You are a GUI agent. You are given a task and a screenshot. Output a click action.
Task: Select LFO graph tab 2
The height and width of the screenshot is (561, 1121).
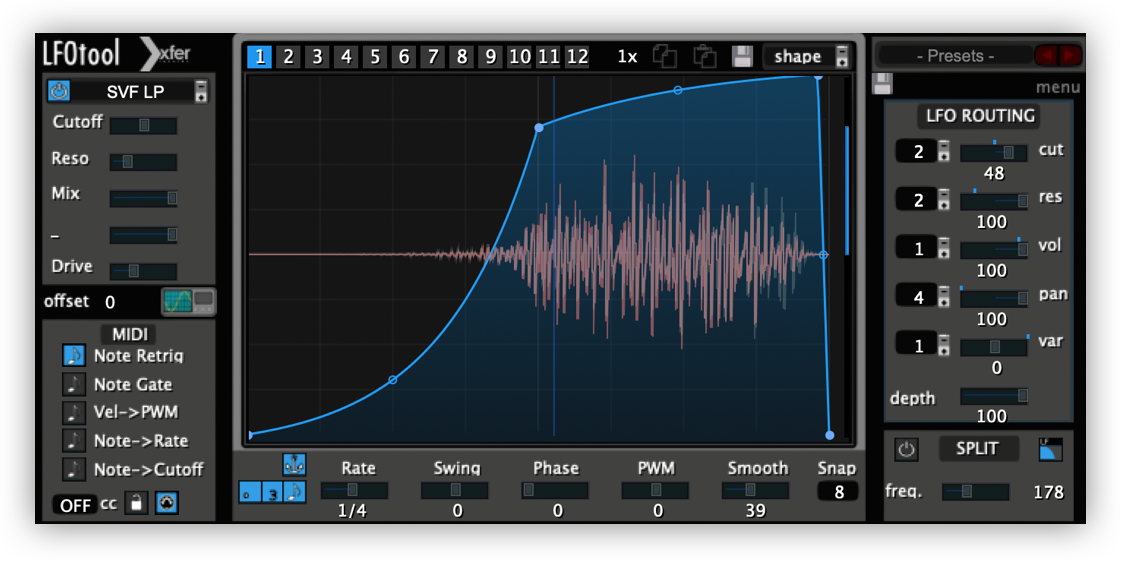(288, 56)
